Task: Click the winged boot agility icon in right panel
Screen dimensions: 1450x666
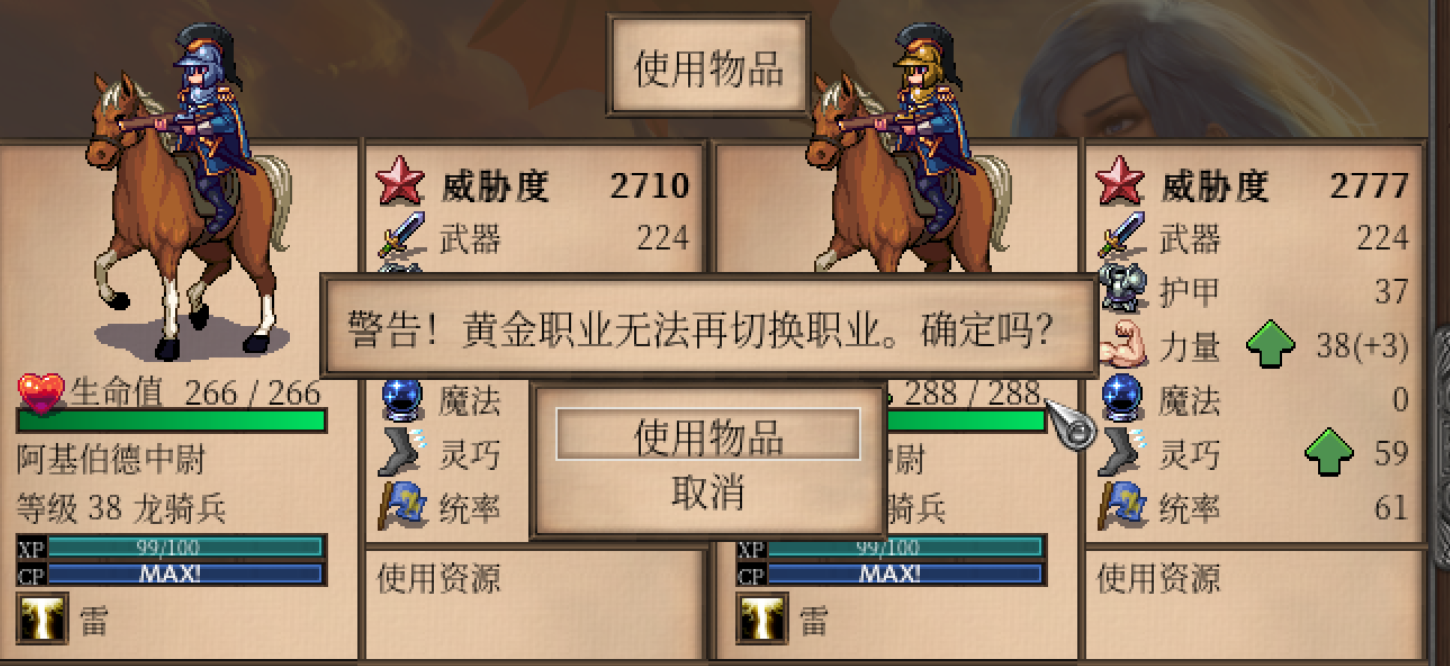Action: tap(1120, 454)
